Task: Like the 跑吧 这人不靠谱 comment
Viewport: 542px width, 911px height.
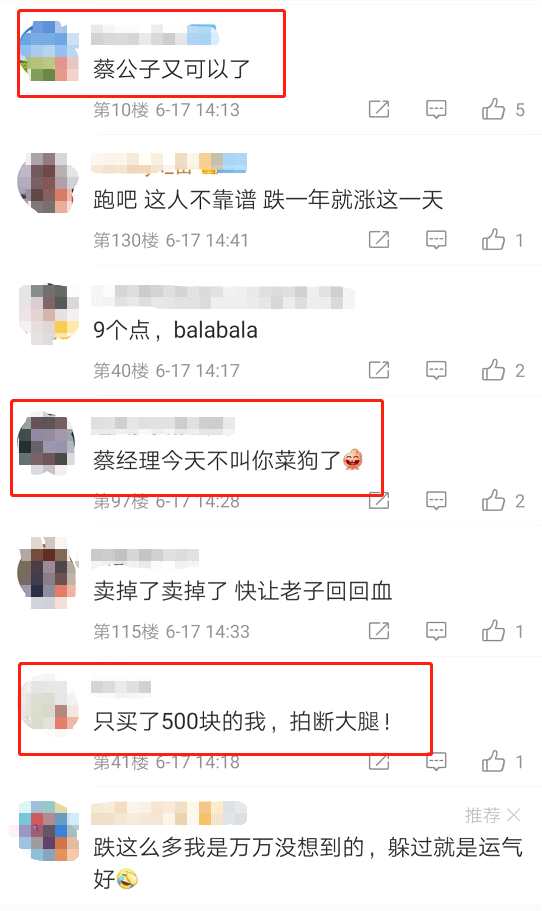Action: tap(493, 239)
